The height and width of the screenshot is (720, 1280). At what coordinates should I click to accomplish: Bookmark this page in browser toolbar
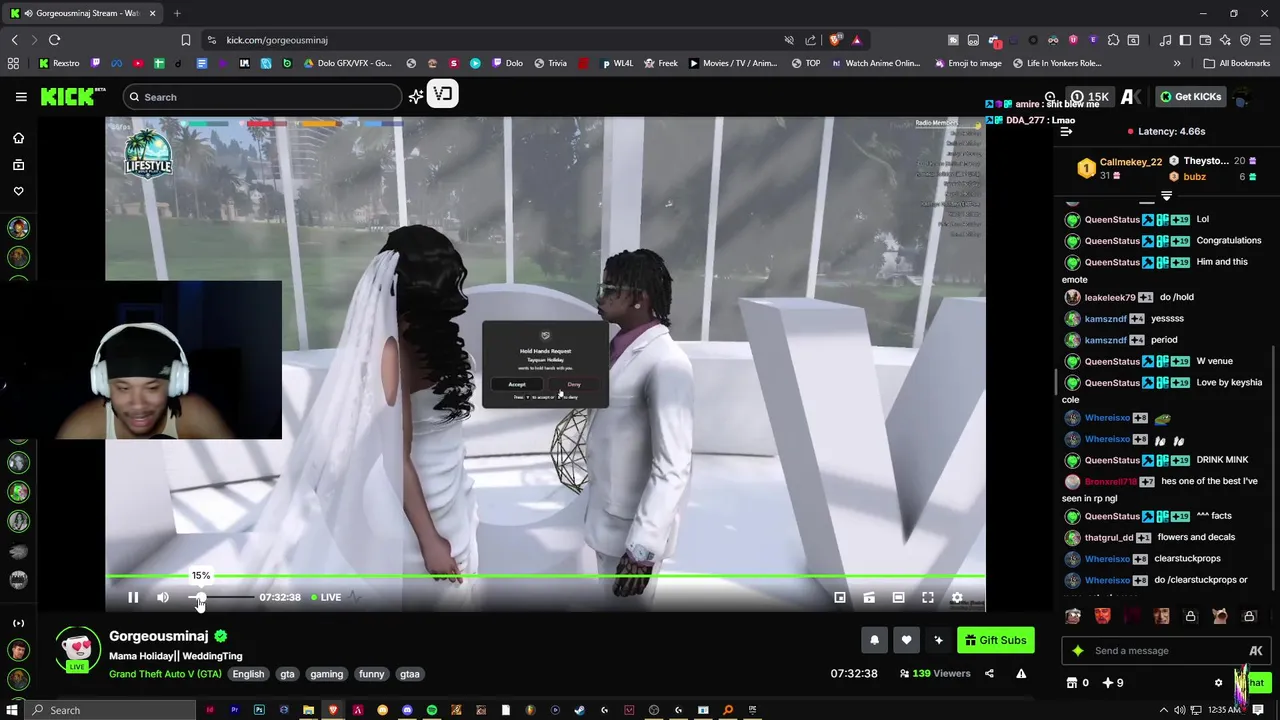pos(185,40)
